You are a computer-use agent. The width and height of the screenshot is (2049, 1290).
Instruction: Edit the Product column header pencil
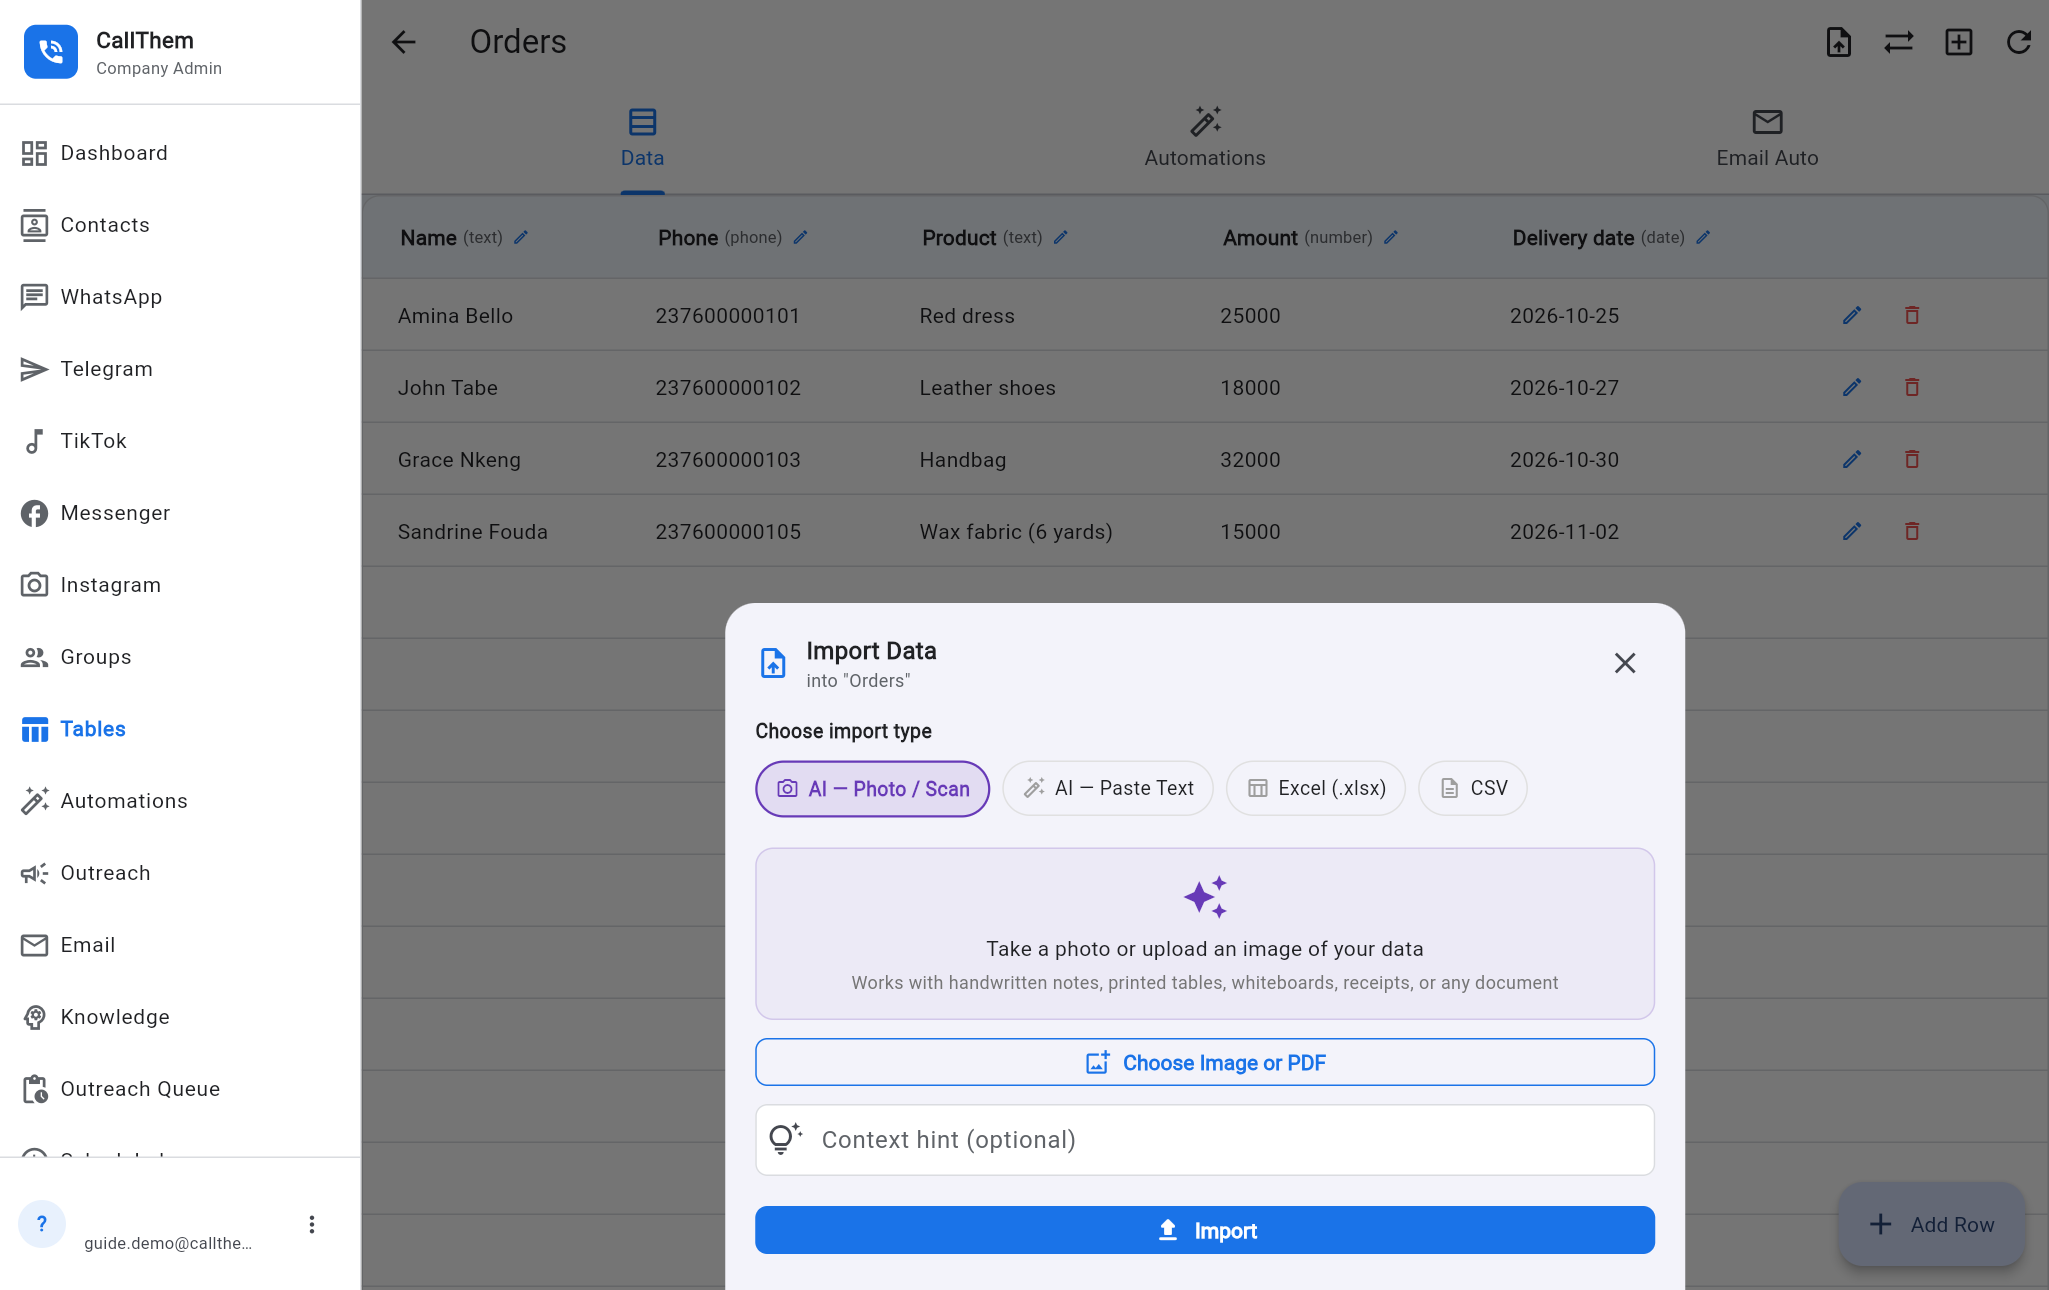(1061, 237)
